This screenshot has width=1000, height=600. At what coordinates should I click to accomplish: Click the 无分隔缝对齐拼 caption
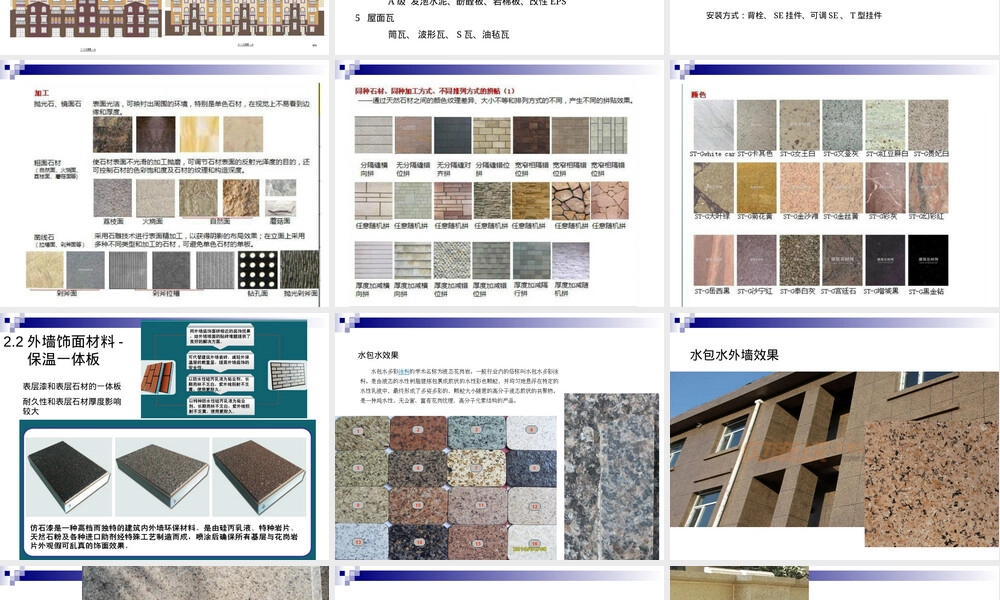(453, 169)
